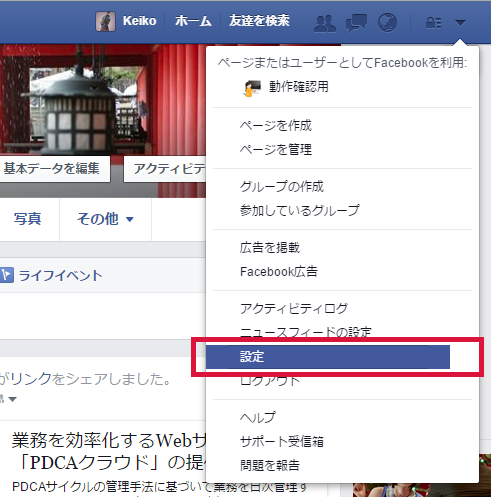Viewport: 491px width, 497px height.
Task: Select ライフイベント life event option
Action: 60,276
